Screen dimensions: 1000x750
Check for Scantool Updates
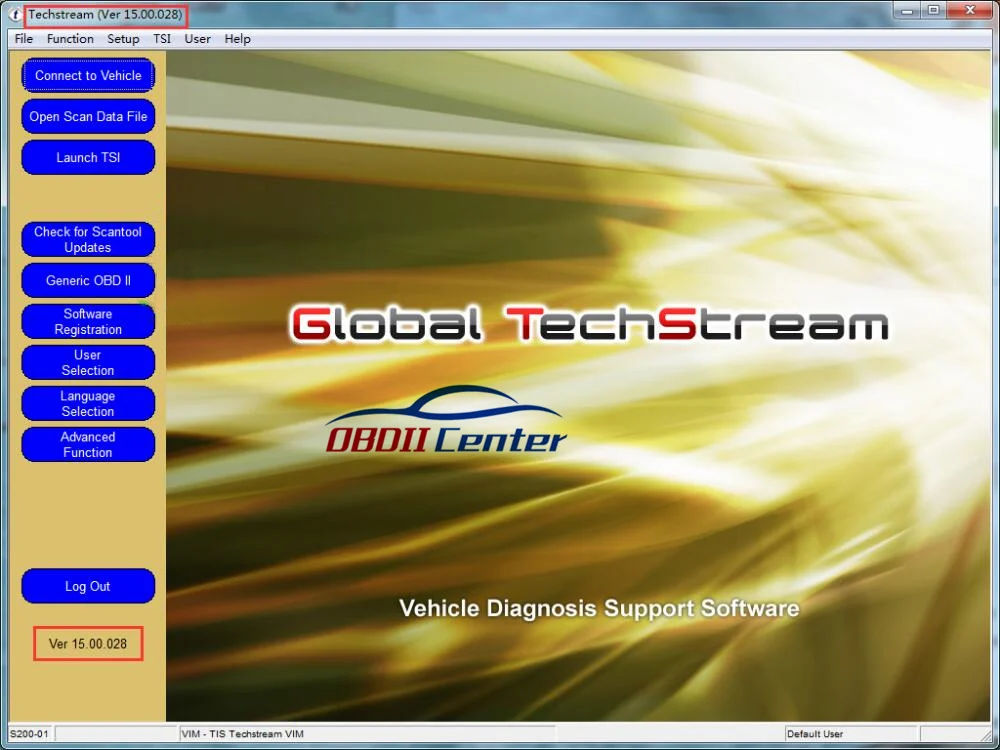(x=88, y=240)
